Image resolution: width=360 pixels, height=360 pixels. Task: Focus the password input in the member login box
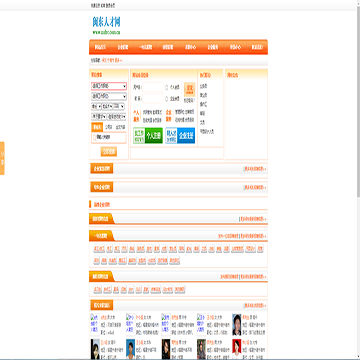click(x=153, y=99)
